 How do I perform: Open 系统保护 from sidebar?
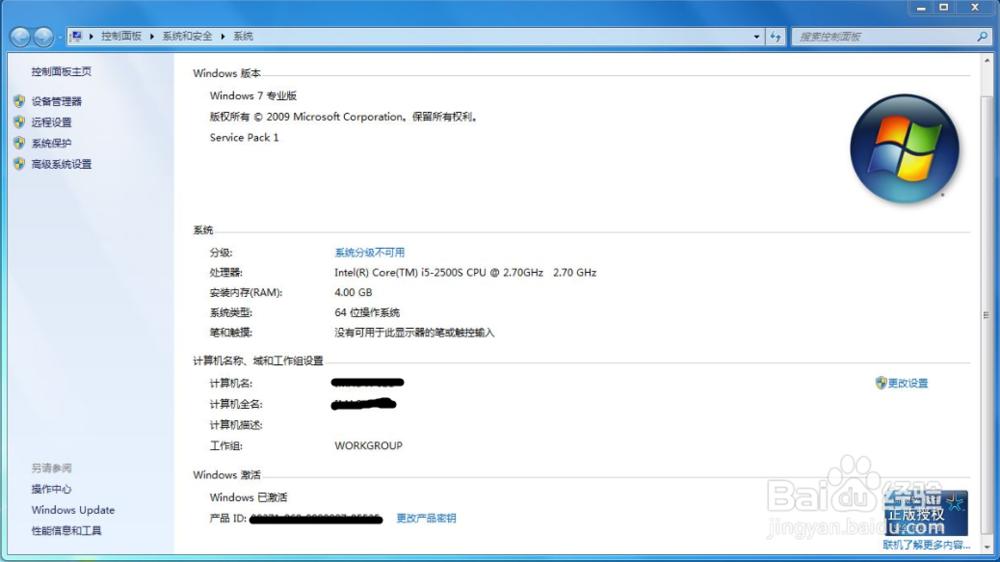click(52, 144)
